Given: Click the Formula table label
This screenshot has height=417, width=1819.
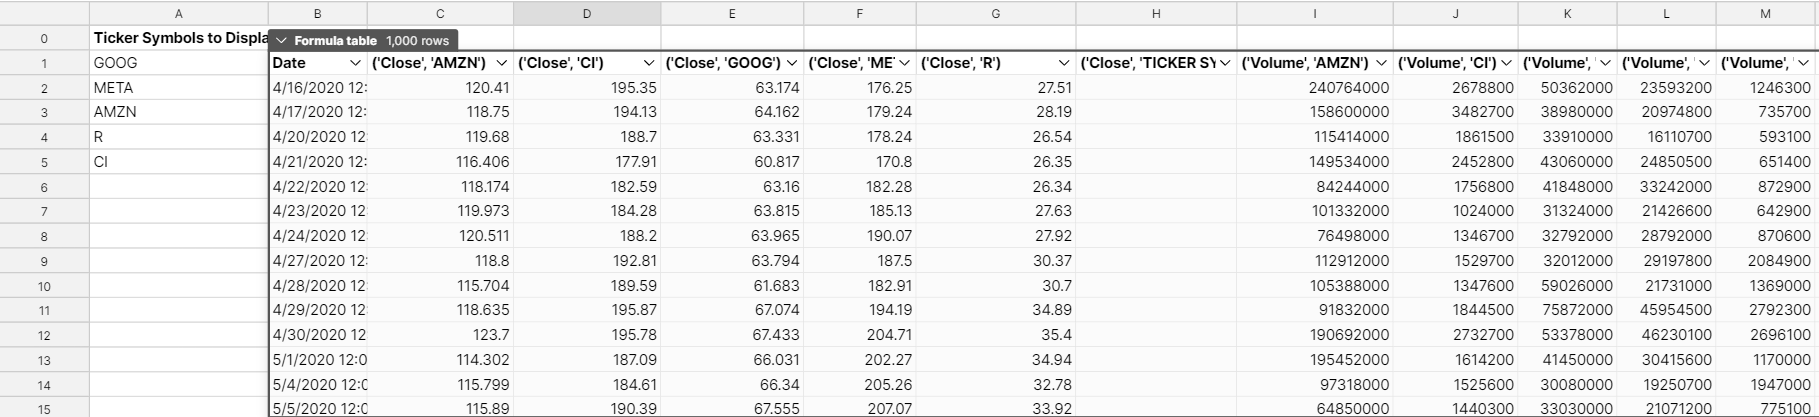Looking at the screenshot, I should (335, 41).
